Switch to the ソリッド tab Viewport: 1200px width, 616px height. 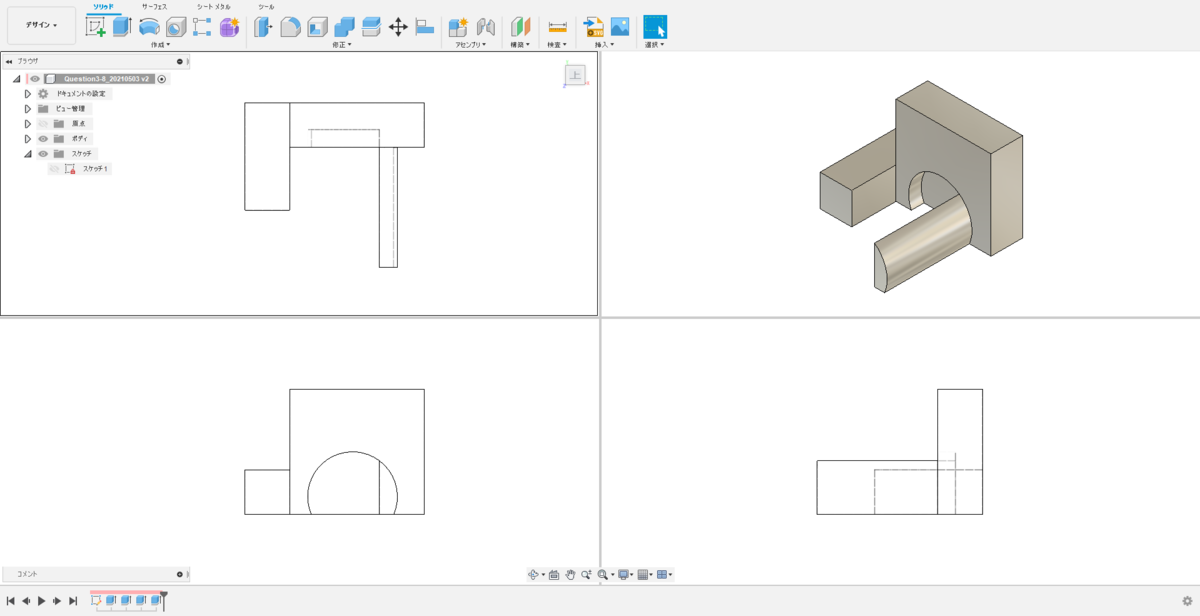click(x=103, y=7)
